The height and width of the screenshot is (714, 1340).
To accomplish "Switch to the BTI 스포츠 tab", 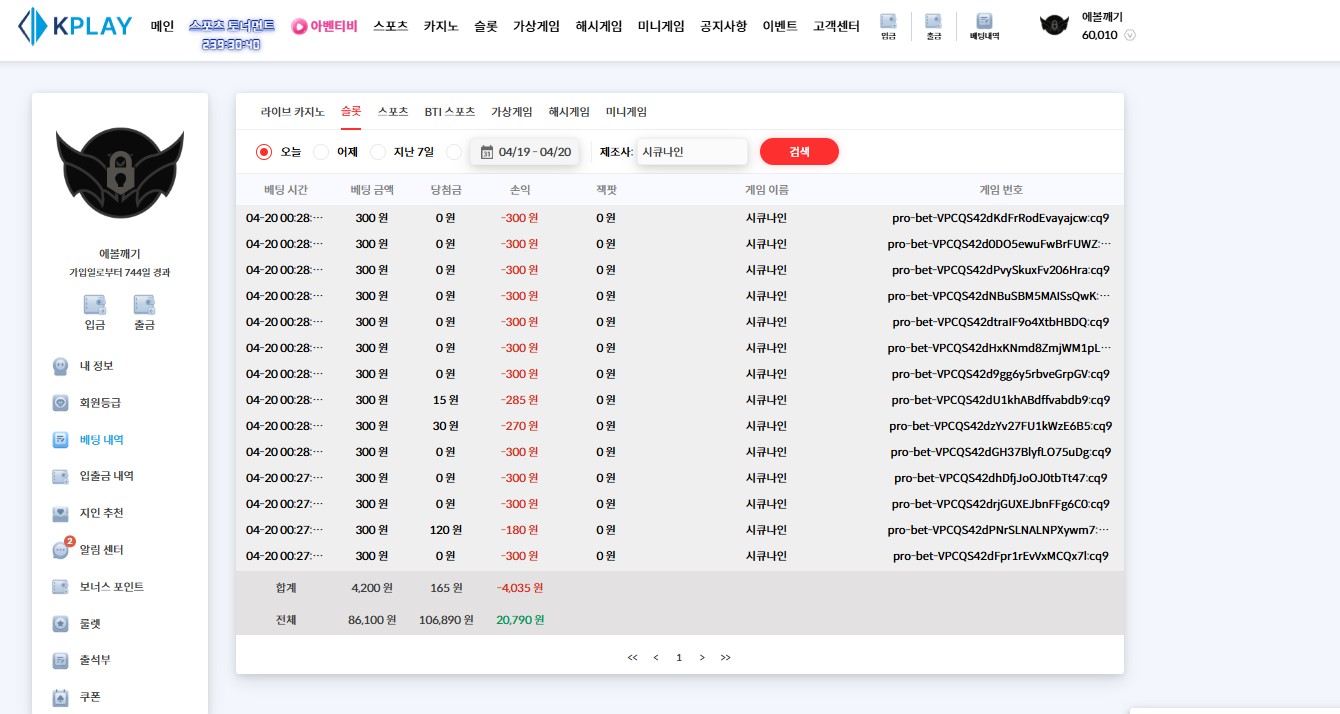I will 449,112.
